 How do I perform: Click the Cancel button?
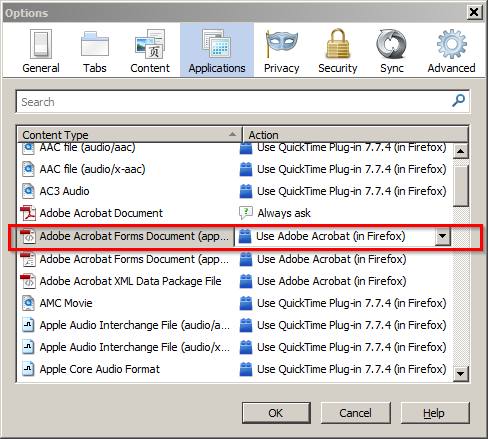[355, 413]
